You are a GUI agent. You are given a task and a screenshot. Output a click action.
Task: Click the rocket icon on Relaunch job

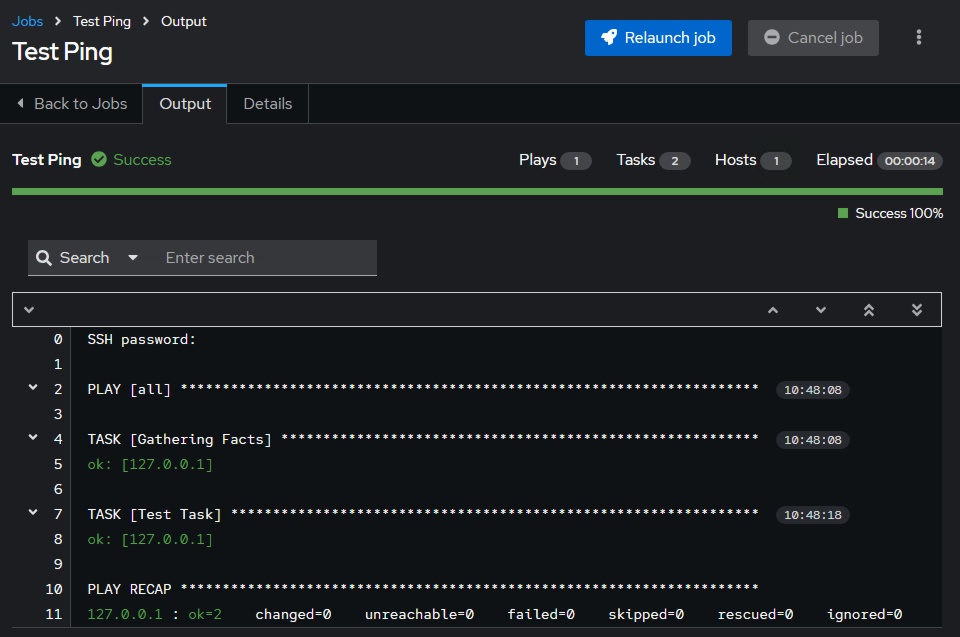[x=610, y=37]
